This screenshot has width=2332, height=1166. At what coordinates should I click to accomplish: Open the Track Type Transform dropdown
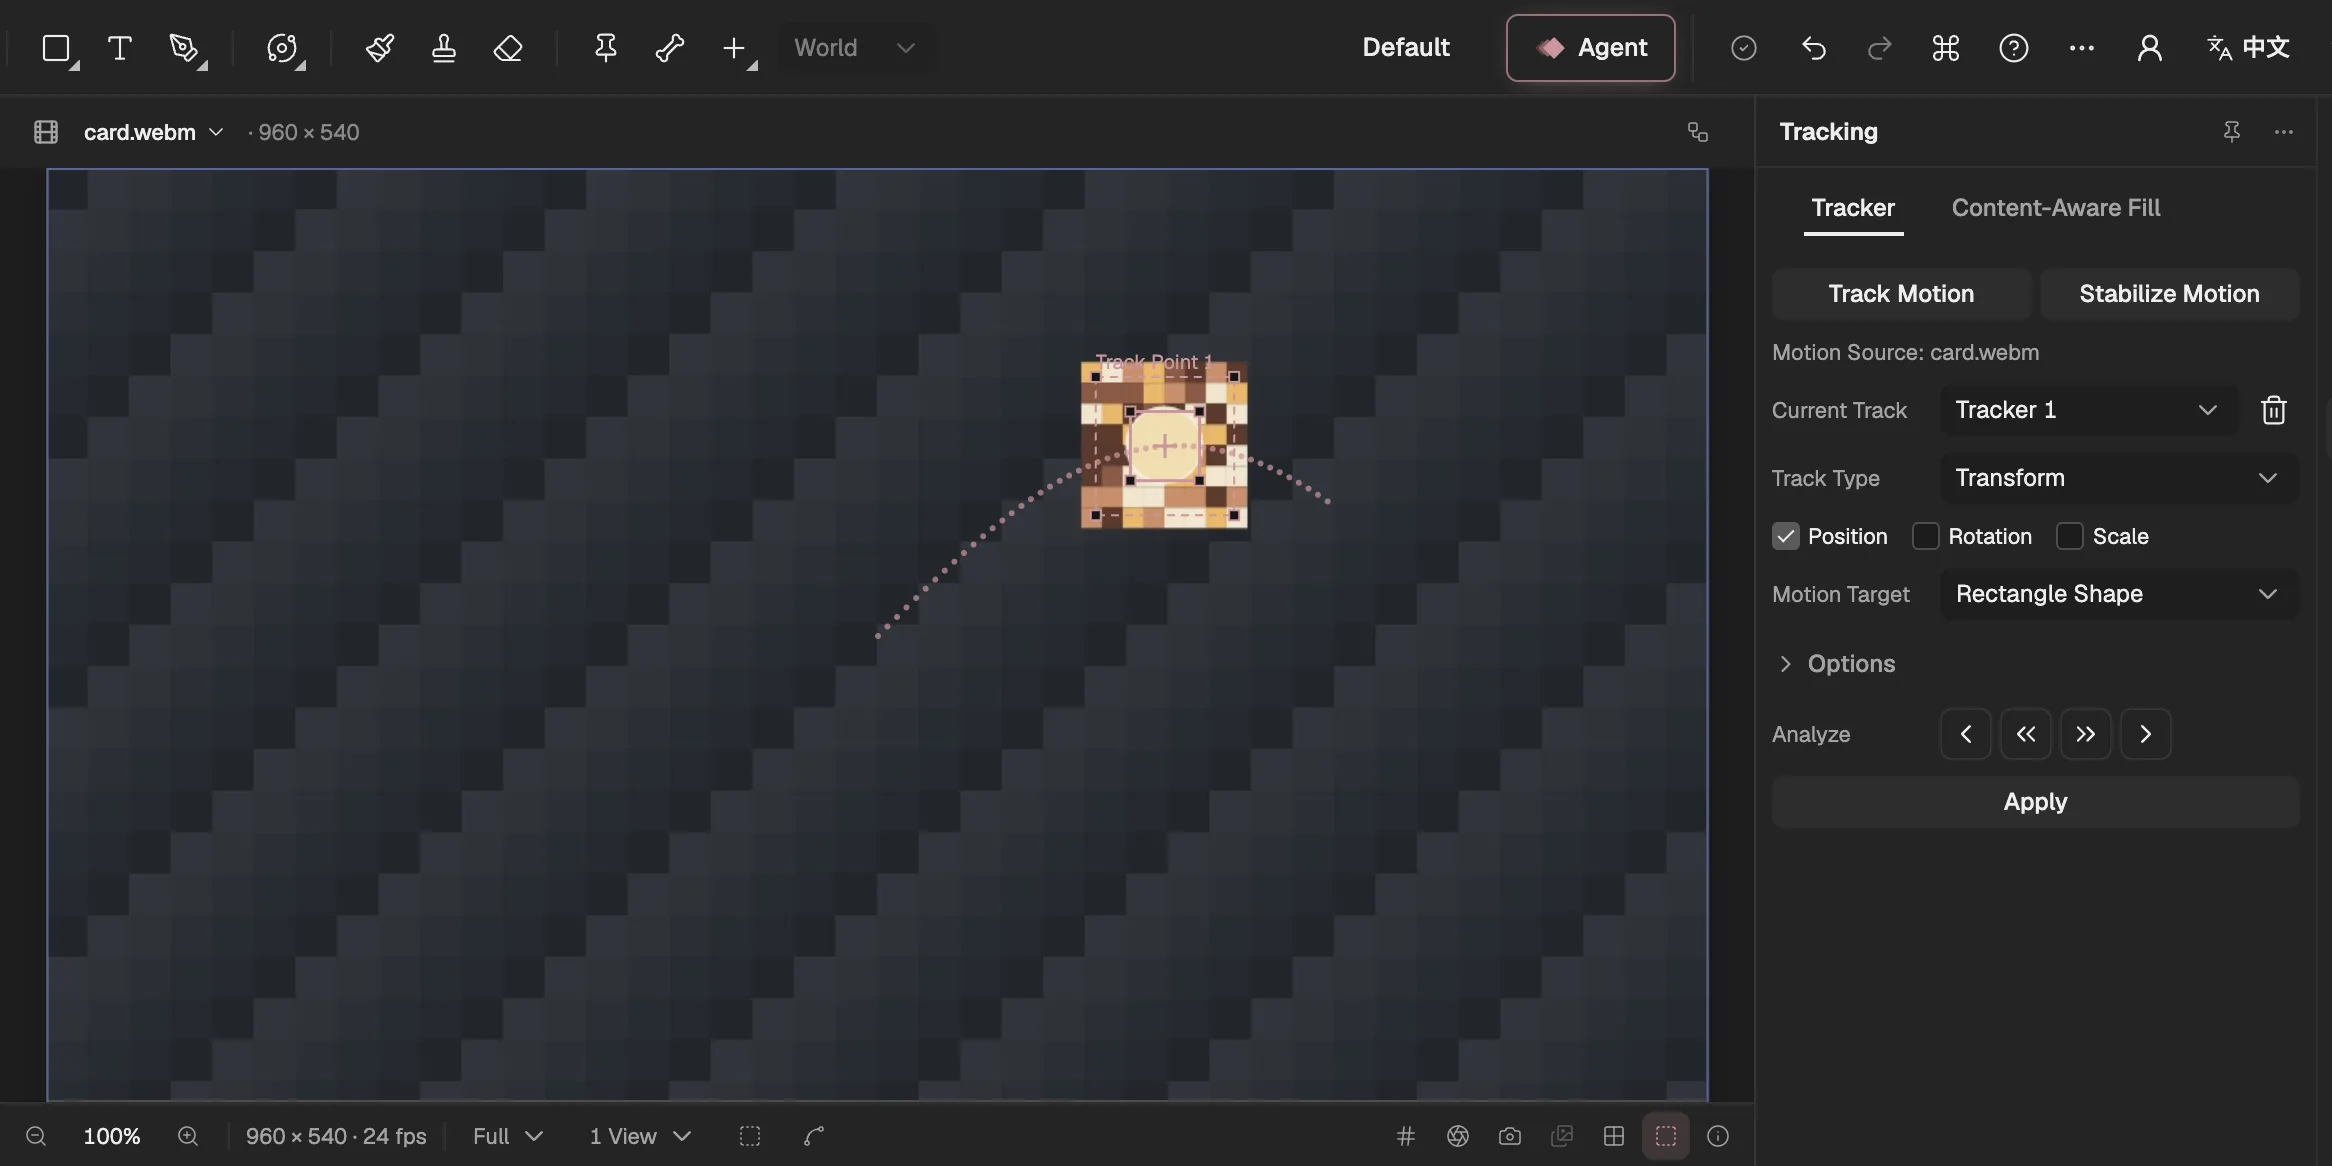tap(2119, 478)
